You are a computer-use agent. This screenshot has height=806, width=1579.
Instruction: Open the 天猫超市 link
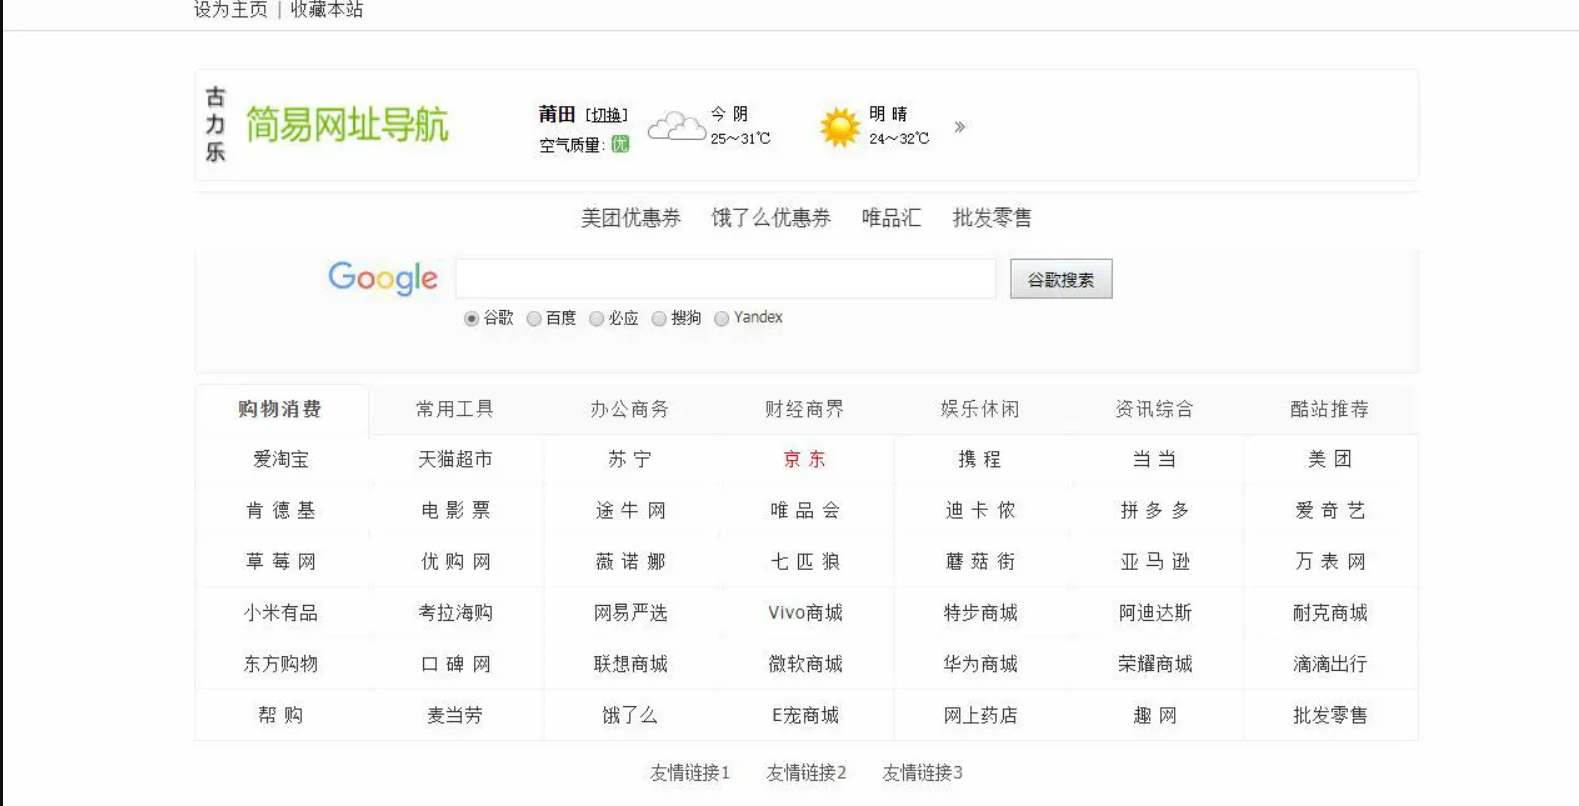455,459
